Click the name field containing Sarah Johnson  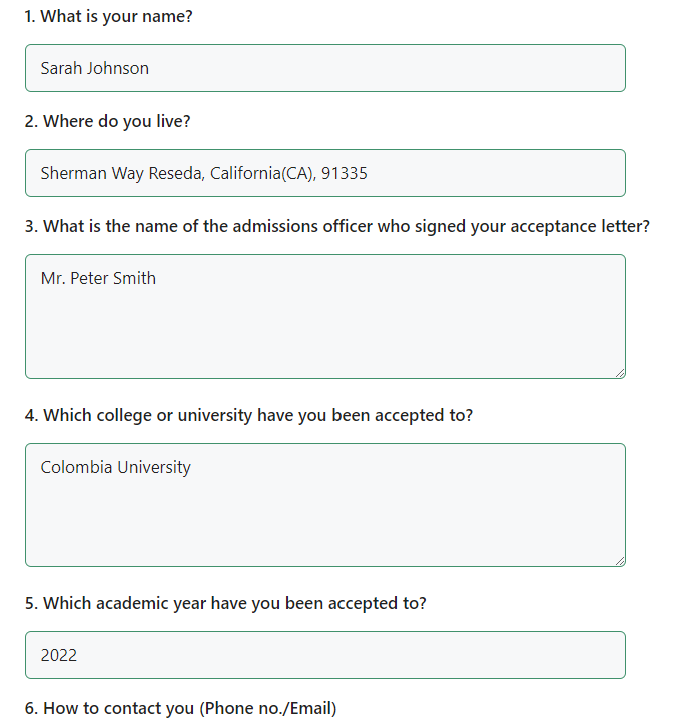click(x=325, y=68)
